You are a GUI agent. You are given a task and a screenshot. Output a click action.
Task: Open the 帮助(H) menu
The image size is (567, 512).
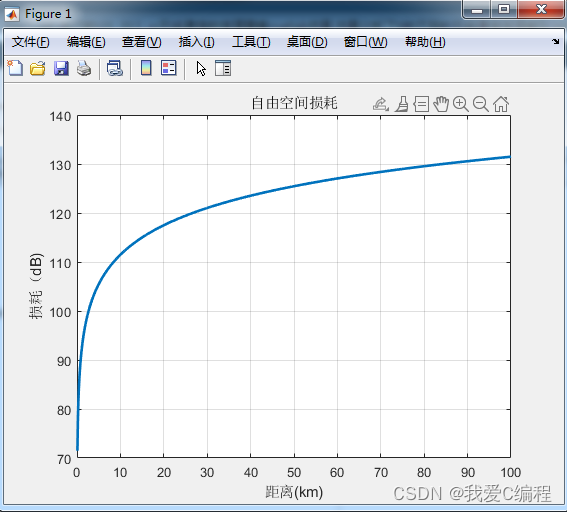pos(425,42)
